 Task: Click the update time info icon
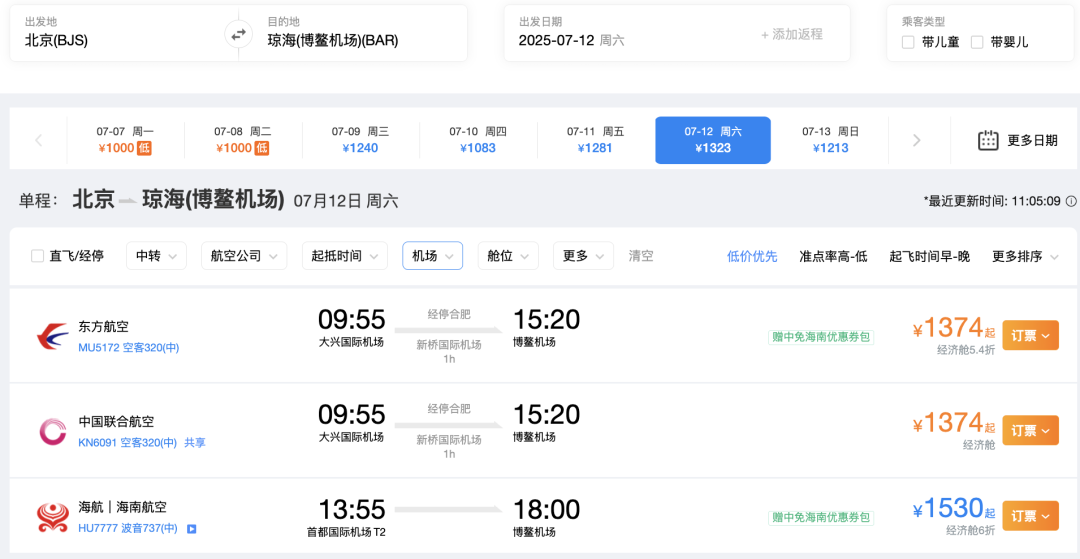(x=1071, y=202)
